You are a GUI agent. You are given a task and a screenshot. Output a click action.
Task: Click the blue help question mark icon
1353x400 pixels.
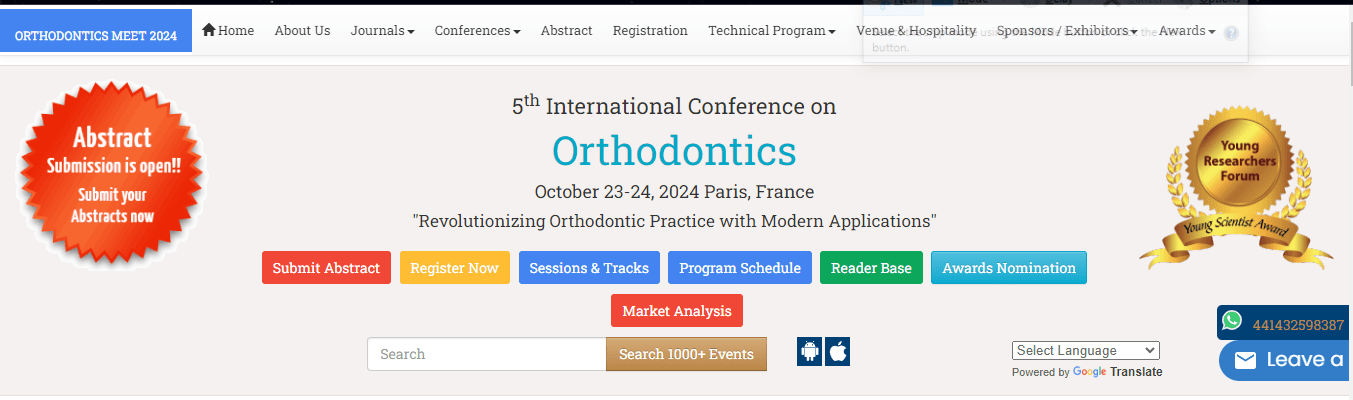1231,33
